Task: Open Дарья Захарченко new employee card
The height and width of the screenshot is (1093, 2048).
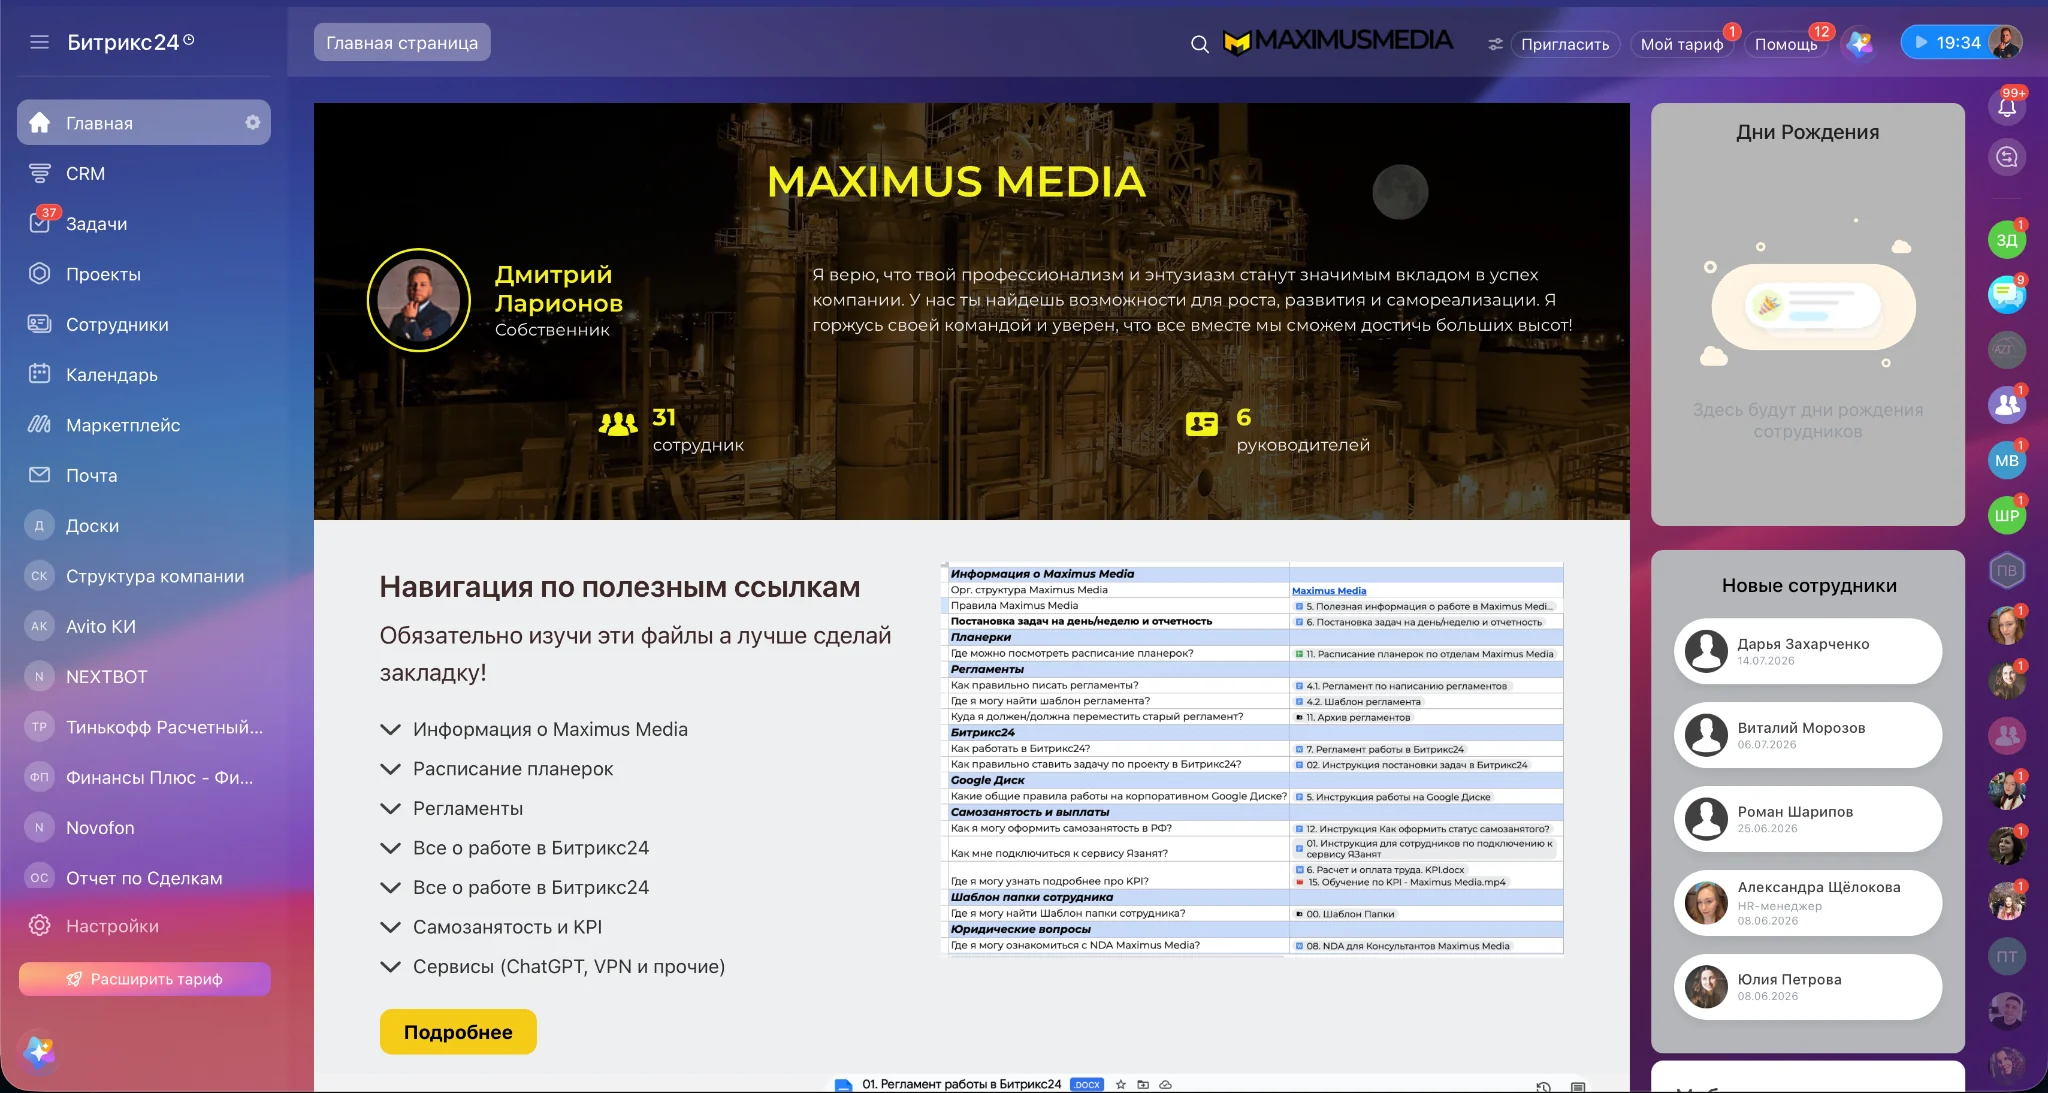Action: (1808, 651)
